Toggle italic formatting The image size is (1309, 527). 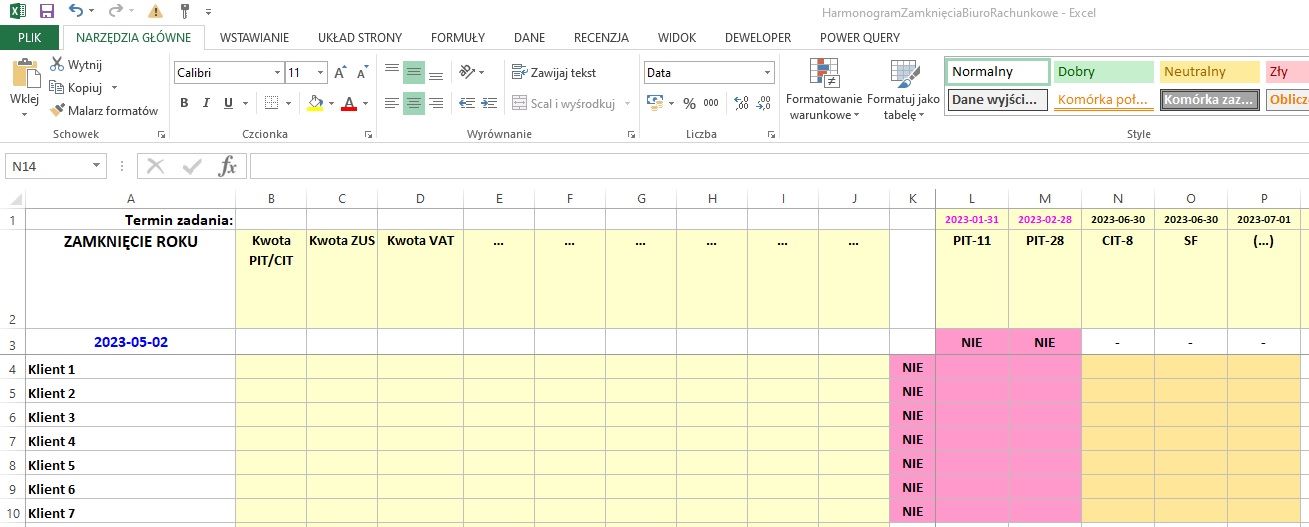[206, 103]
